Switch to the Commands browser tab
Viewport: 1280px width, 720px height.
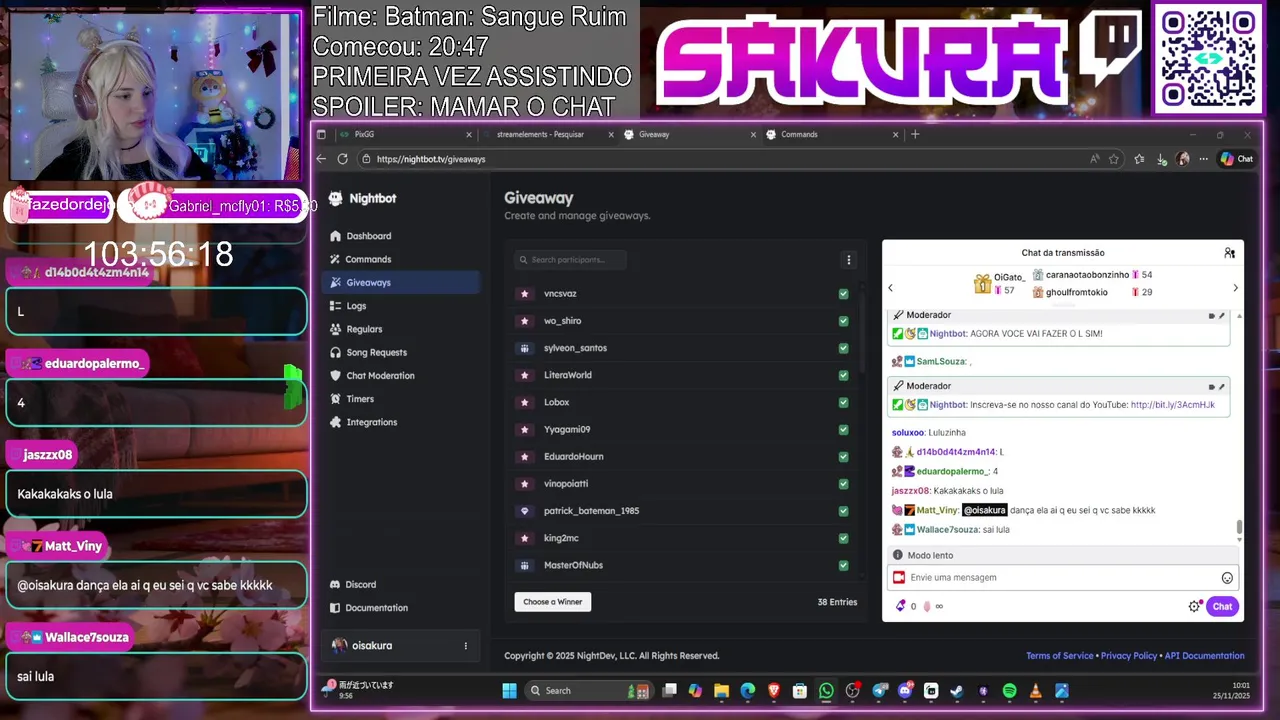coord(832,134)
